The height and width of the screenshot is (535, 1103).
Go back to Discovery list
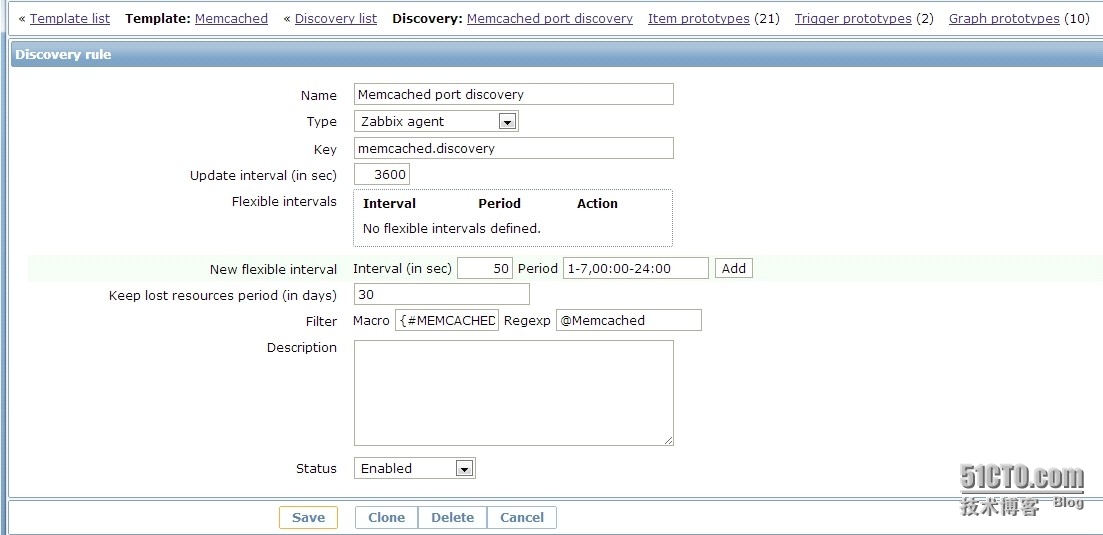tap(336, 18)
